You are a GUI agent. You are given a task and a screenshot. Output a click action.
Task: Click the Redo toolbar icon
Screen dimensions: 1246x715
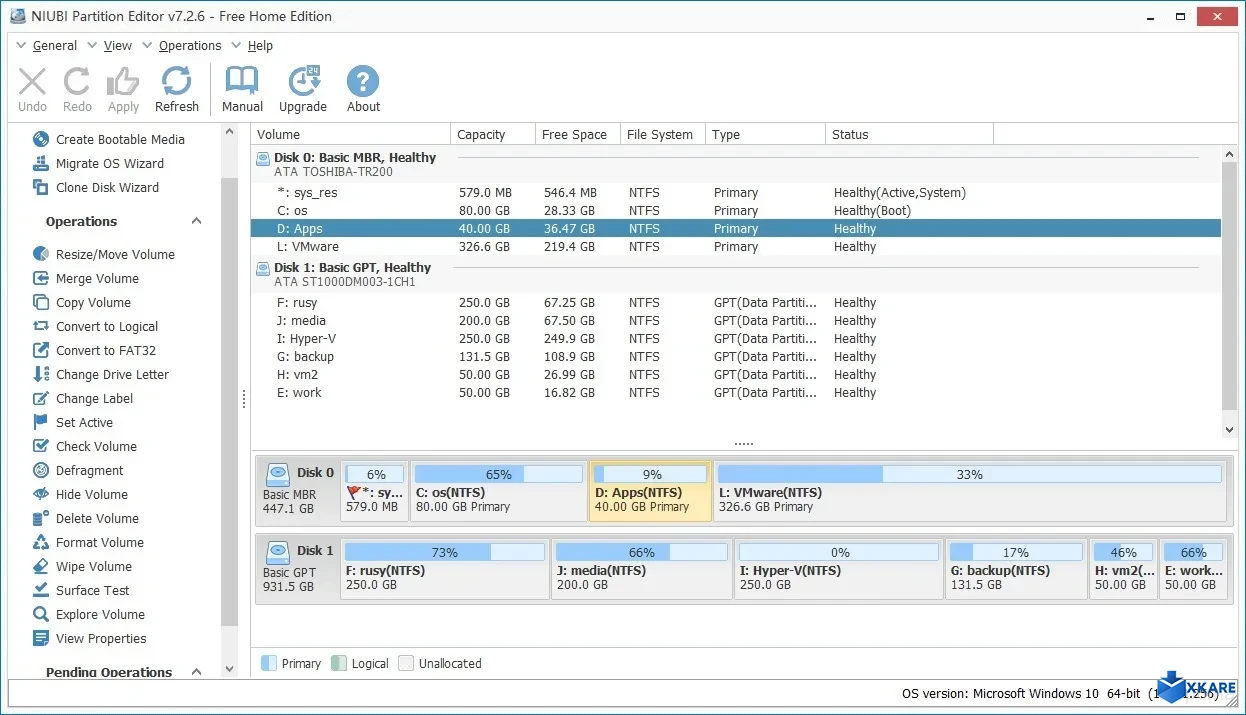(x=77, y=82)
